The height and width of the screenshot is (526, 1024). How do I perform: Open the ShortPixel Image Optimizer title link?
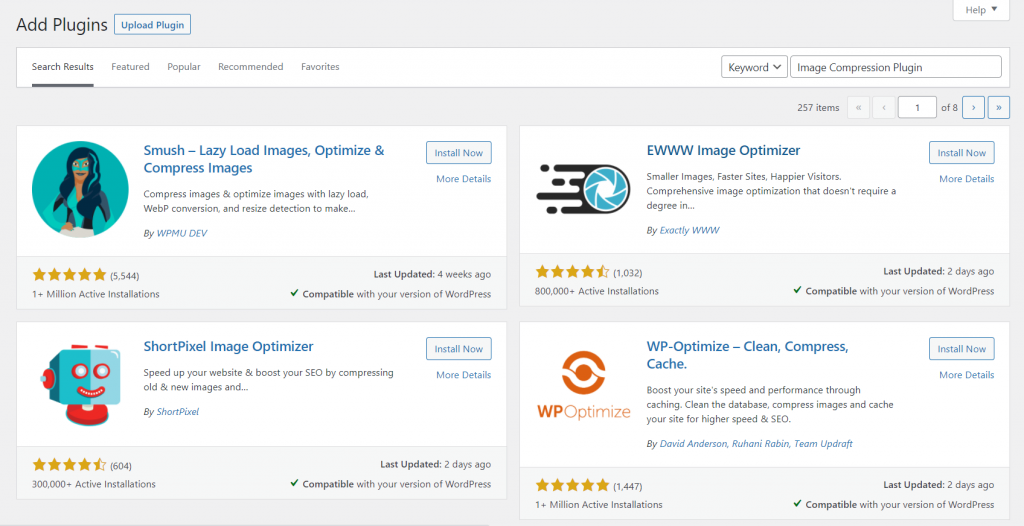[x=229, y=346]
